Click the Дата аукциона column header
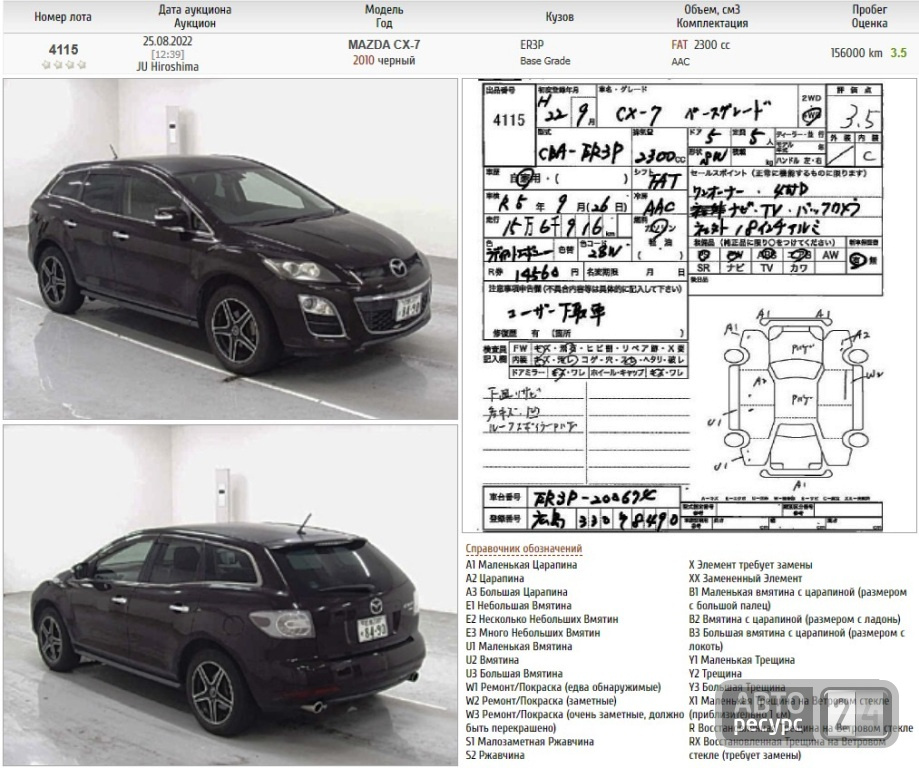This screenshot has width=919, height=768. click(x=195, y=10)
